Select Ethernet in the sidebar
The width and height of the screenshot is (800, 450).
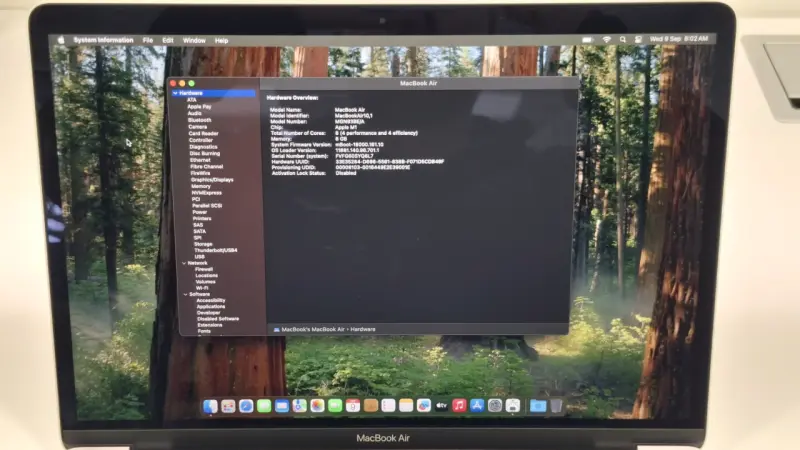point(200,160)
